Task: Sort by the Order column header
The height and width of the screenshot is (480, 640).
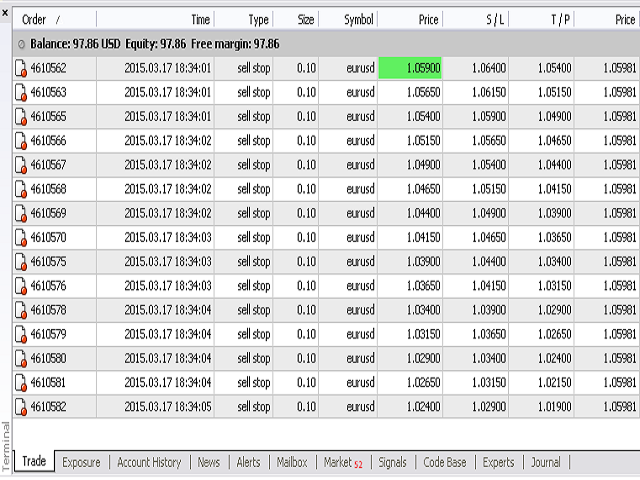Action: pos(40,19)
